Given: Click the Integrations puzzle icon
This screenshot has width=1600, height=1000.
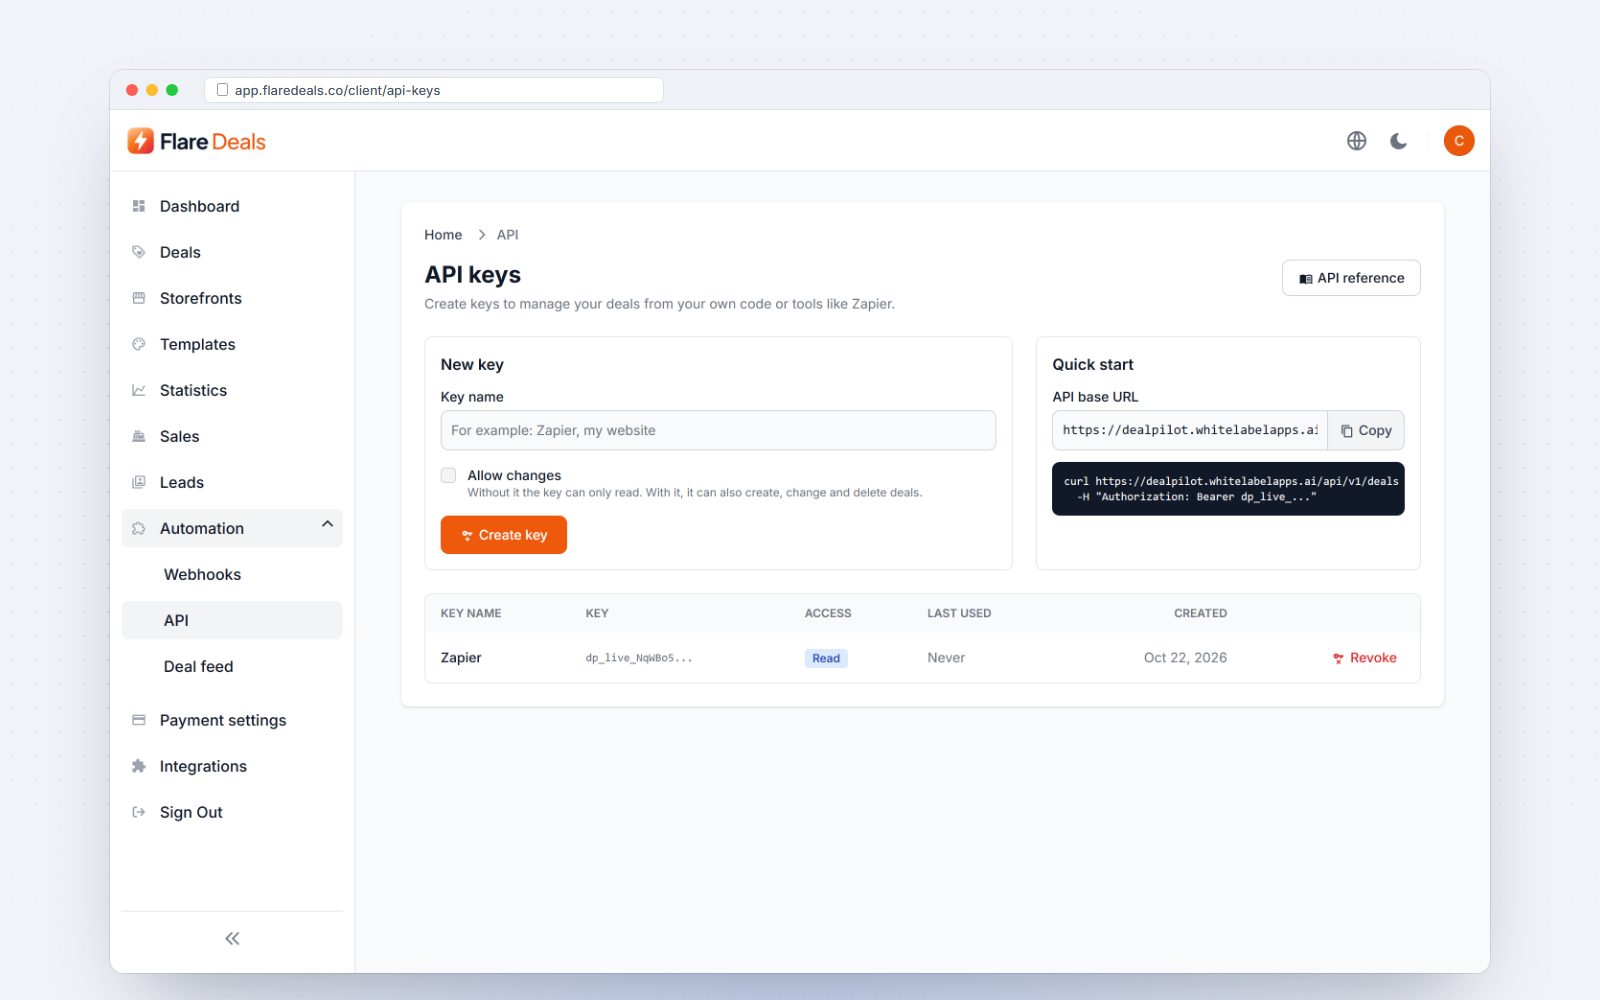Looking at the screenshot, I should [139, 766].
